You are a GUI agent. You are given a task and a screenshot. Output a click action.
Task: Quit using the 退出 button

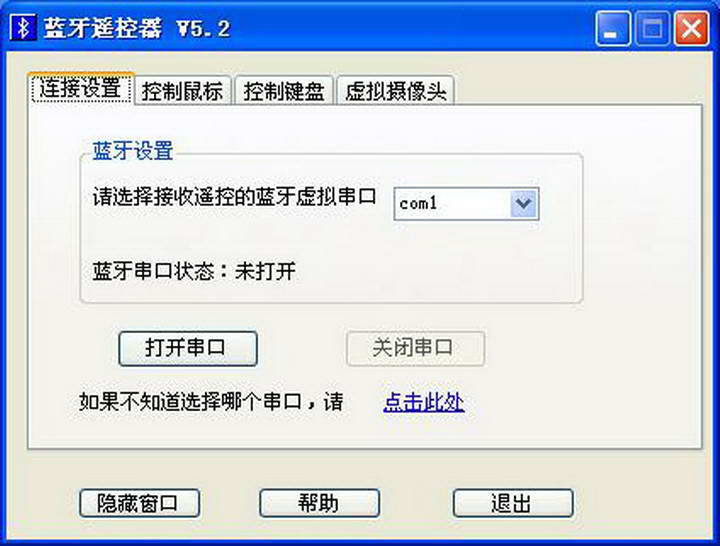point(513,503)
